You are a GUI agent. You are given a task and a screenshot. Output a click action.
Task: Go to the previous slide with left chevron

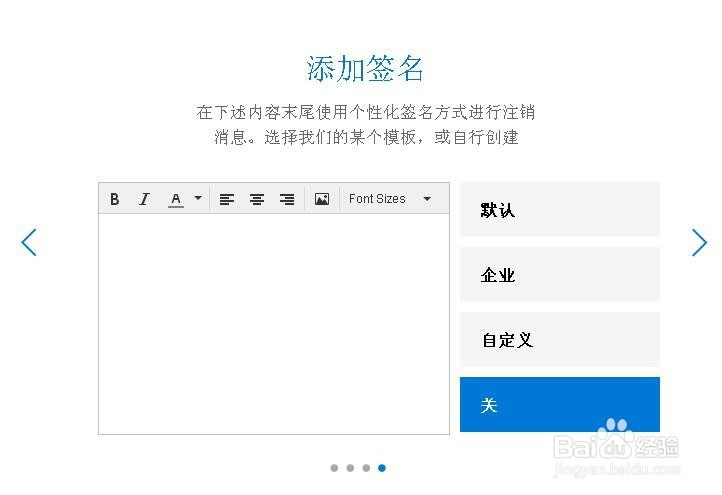29,242
